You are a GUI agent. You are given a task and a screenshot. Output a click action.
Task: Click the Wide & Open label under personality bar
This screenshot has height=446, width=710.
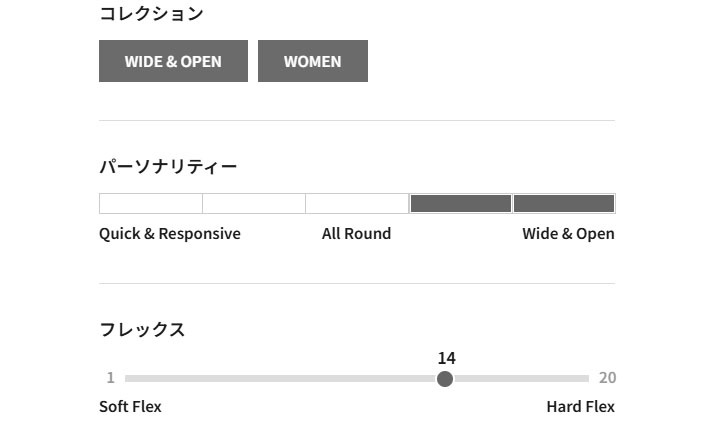[568, 234]
